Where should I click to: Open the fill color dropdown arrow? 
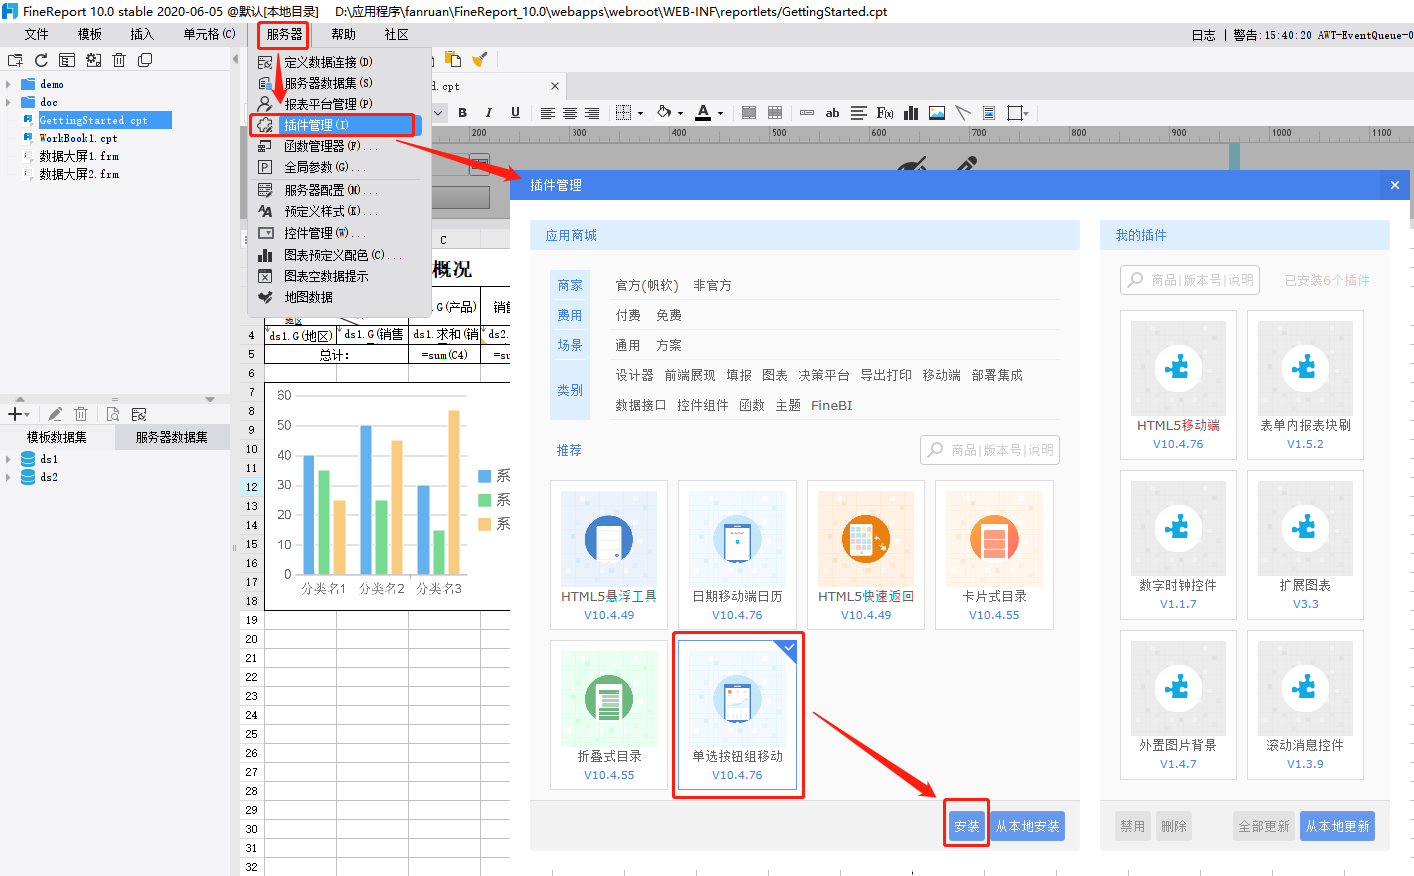pyautogui.click(x=680, y=113)
